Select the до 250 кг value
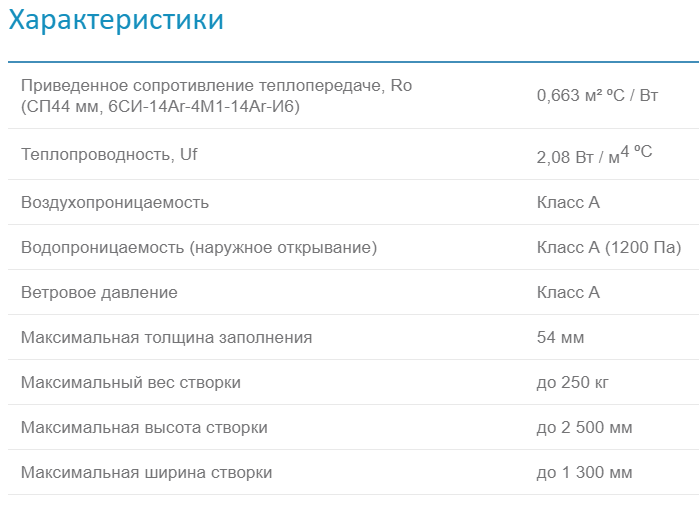This screenshot has width=699, height=507. (573, 382)
